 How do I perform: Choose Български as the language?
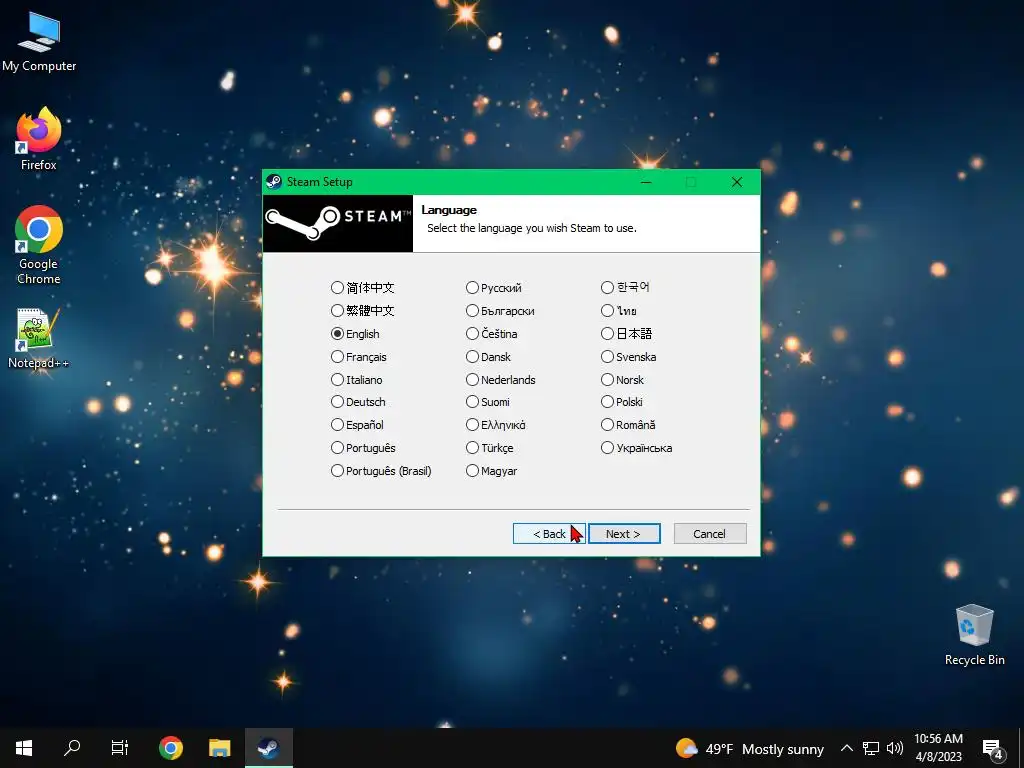(500, 310)
